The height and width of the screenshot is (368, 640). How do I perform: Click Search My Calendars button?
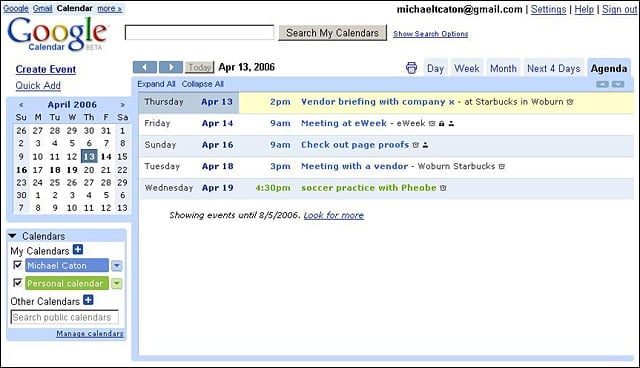click(x=332, y=33)
